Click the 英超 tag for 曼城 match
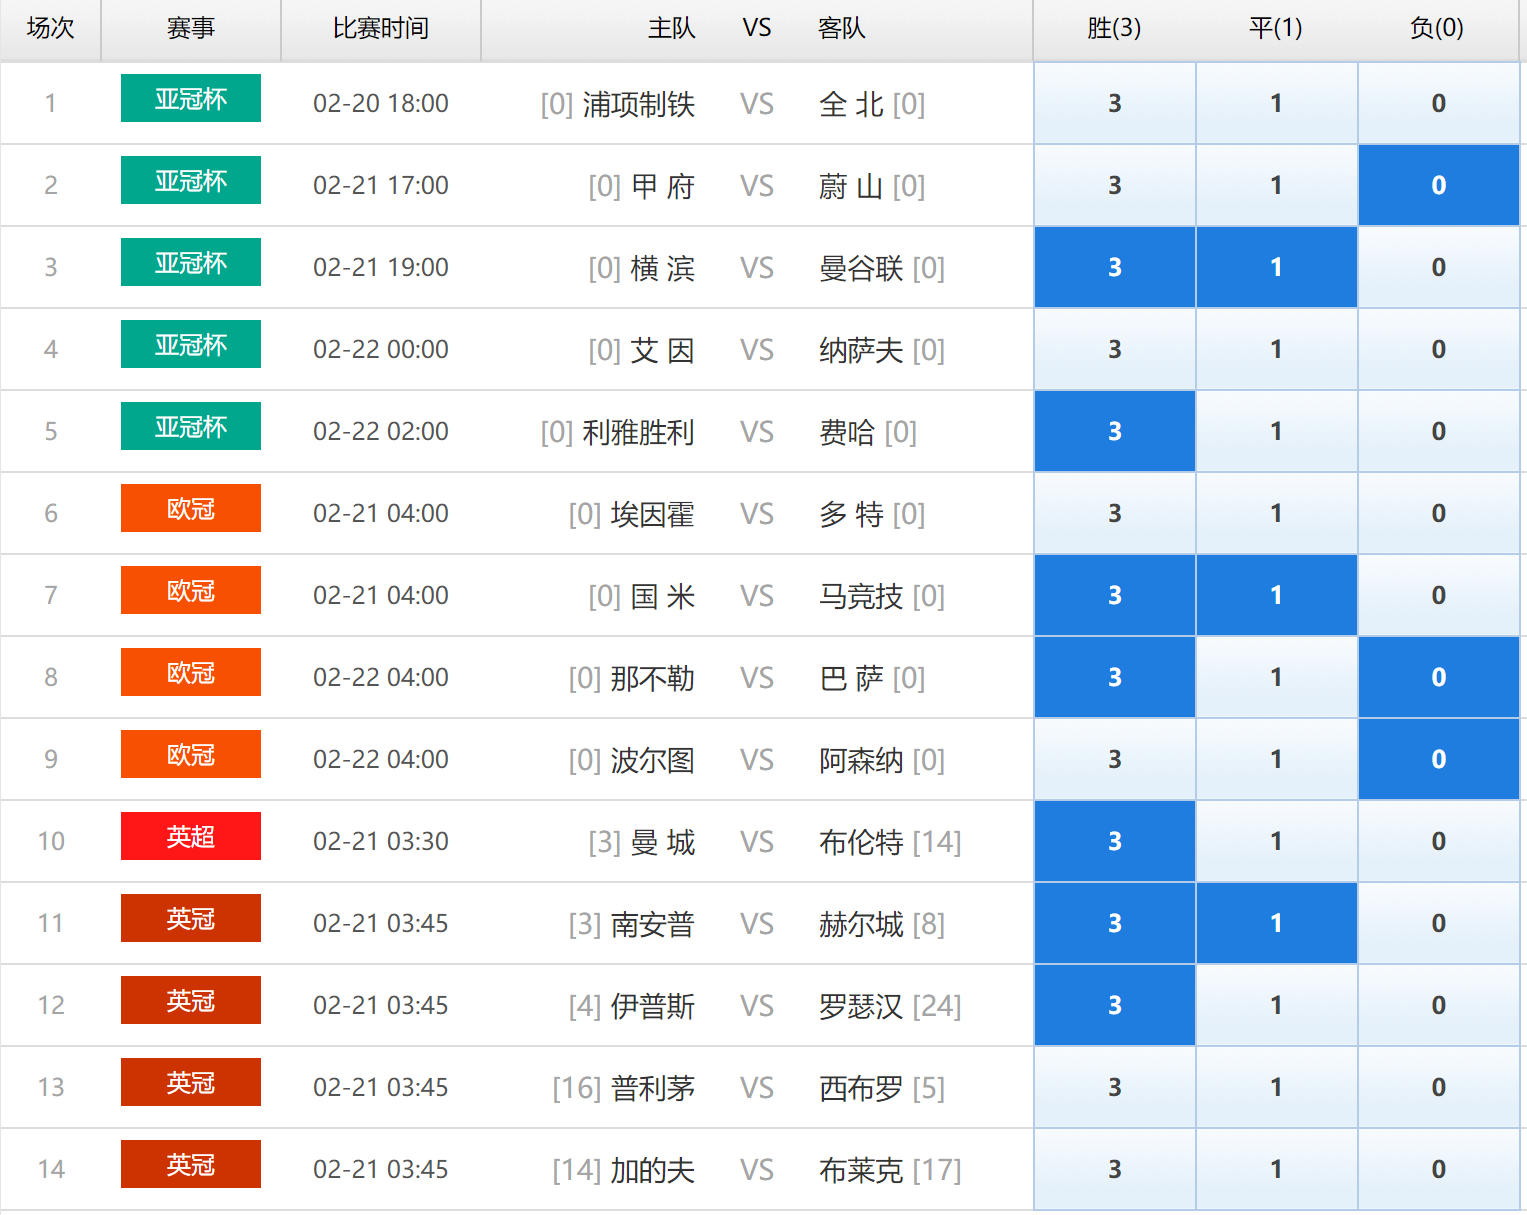1527x1215 pixels. click(191, 836)
